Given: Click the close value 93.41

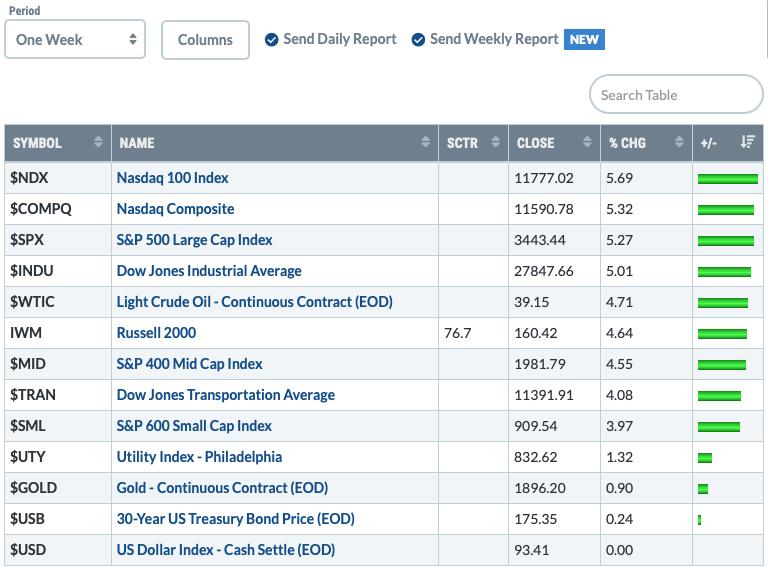Looking at the screenshot, I should (x=531, y=550).
